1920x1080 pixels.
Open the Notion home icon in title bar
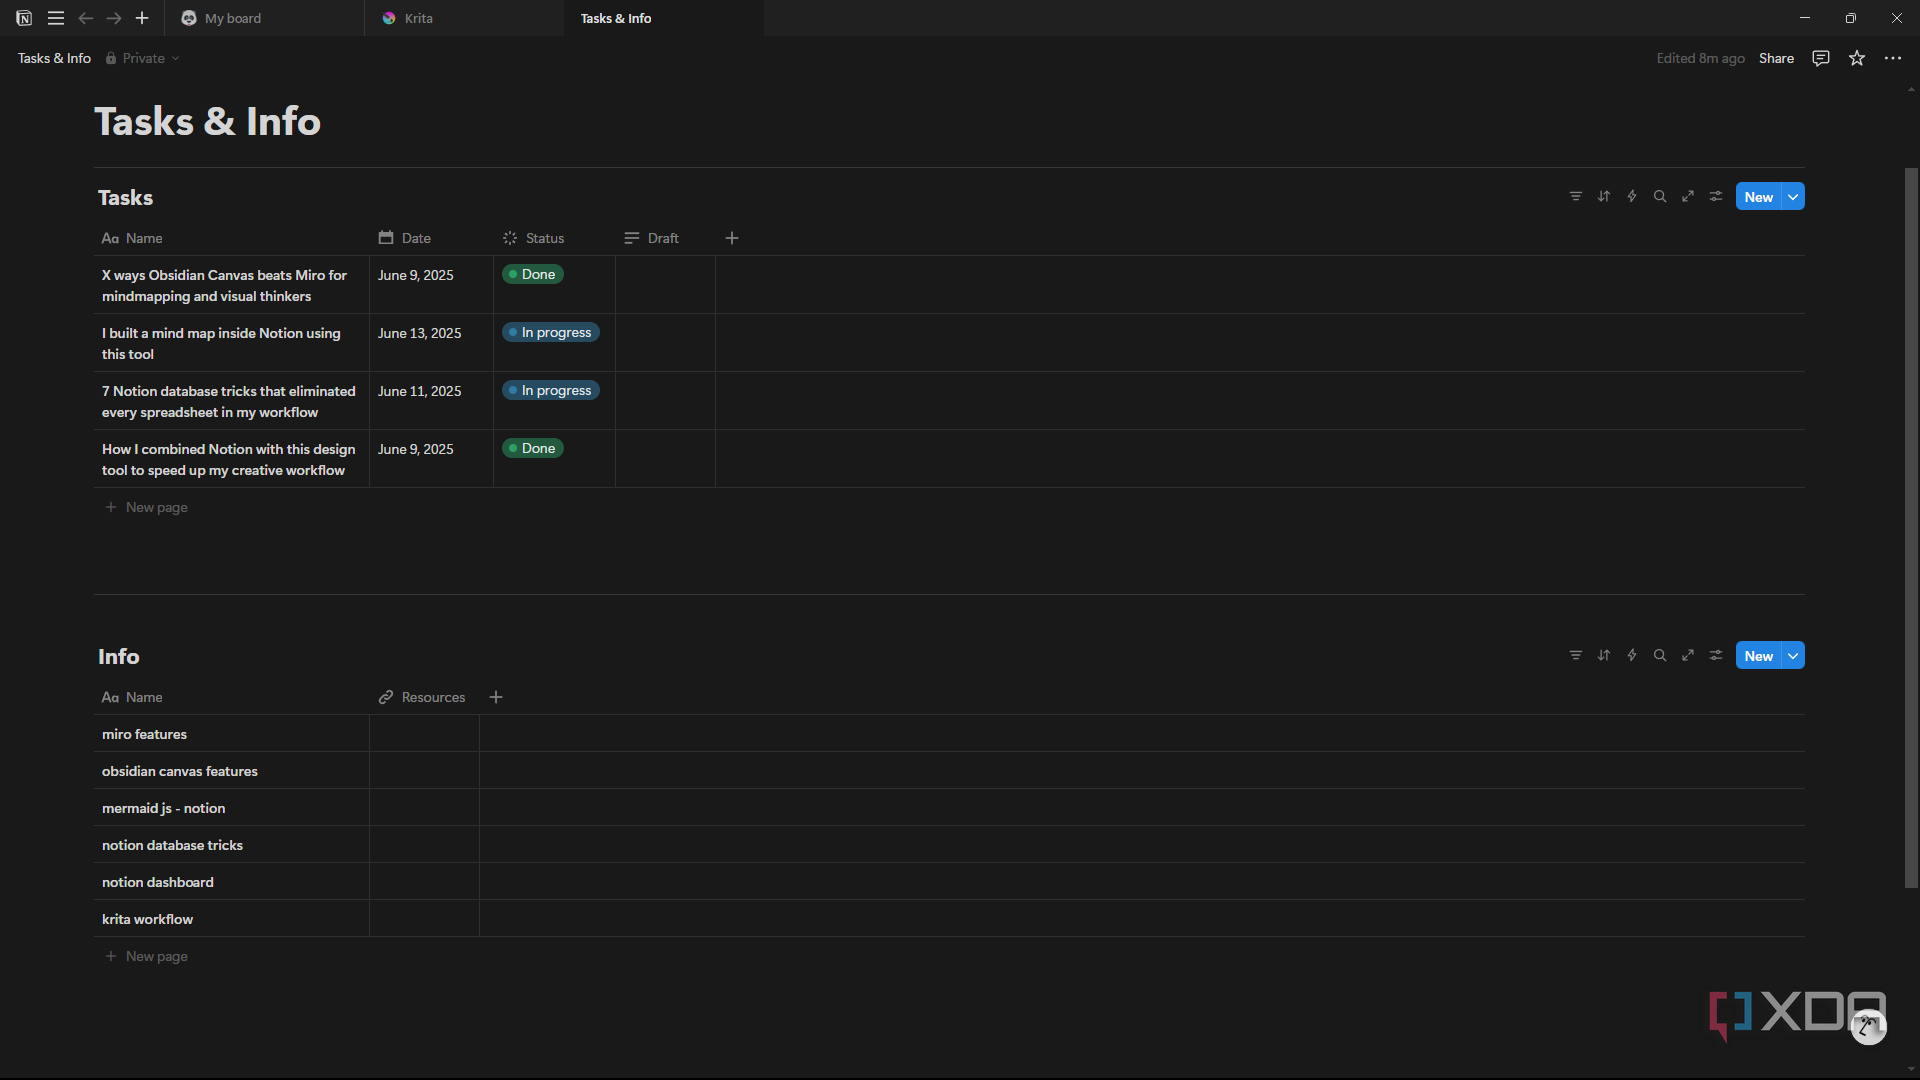pos(24,18)
